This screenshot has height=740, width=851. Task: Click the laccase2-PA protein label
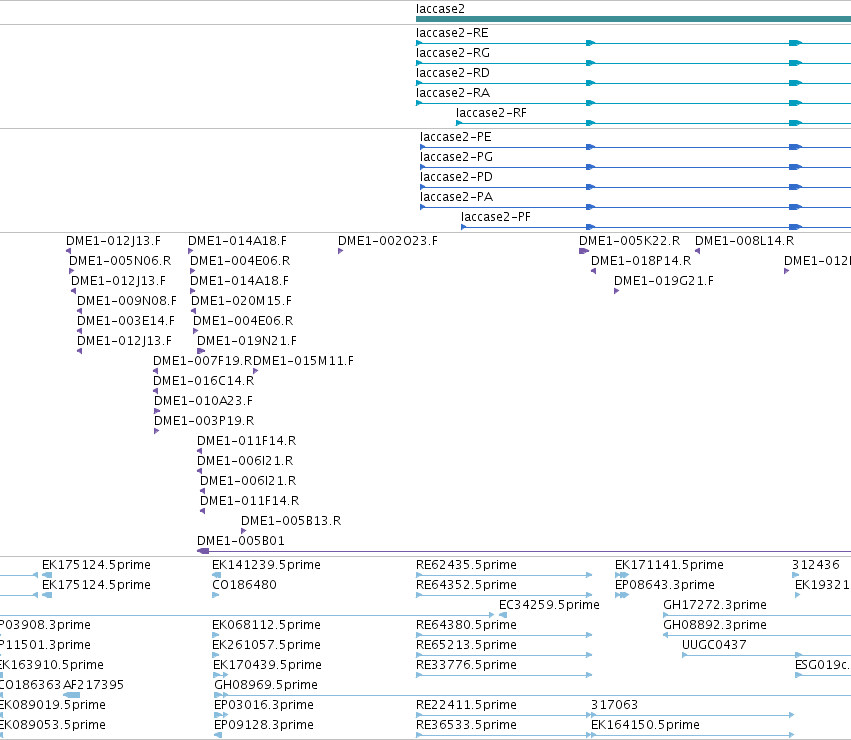pos(456,197)
